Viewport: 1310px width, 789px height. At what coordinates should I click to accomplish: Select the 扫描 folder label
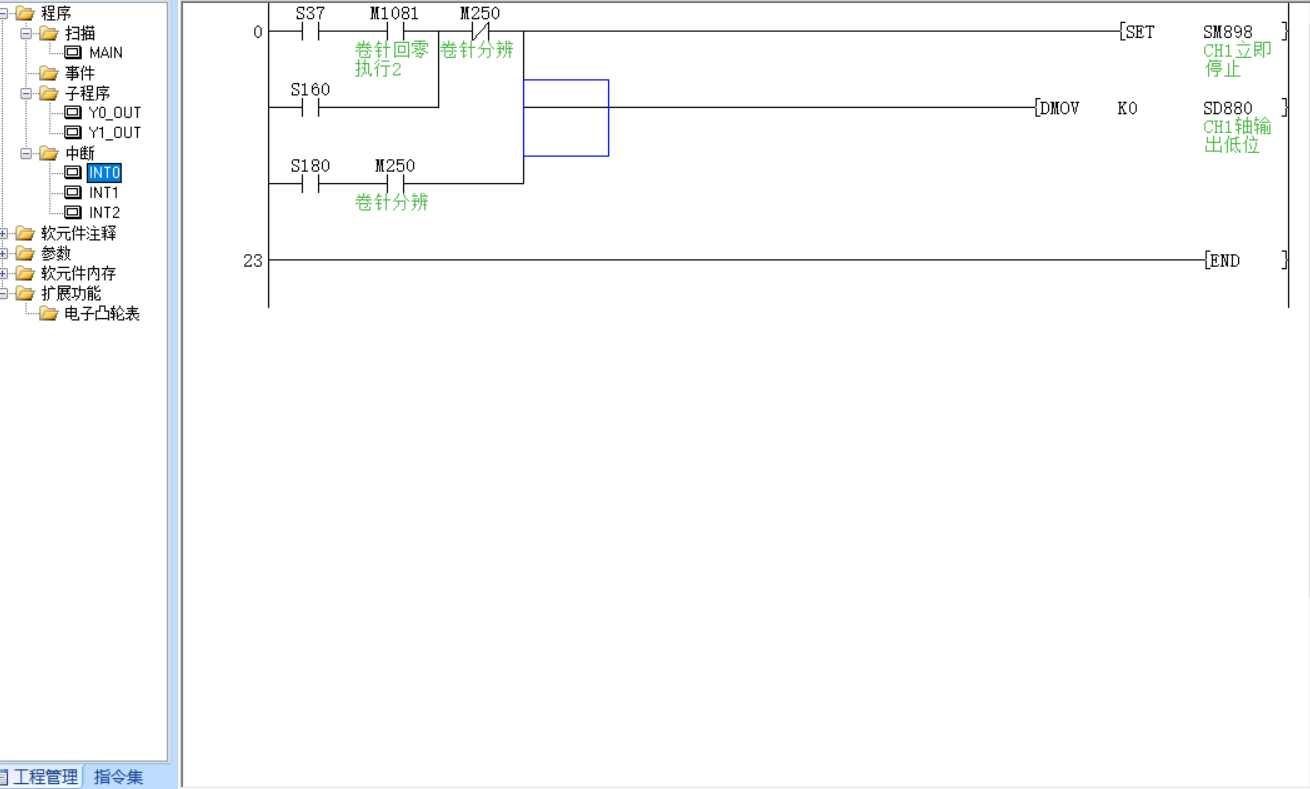click(x=80, y=33)
